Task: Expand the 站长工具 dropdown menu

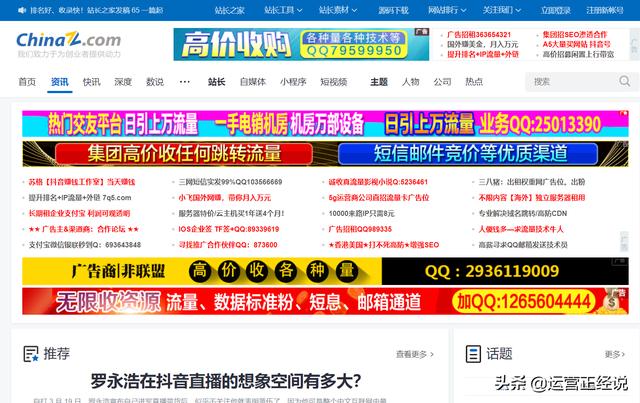Action: 283,10
